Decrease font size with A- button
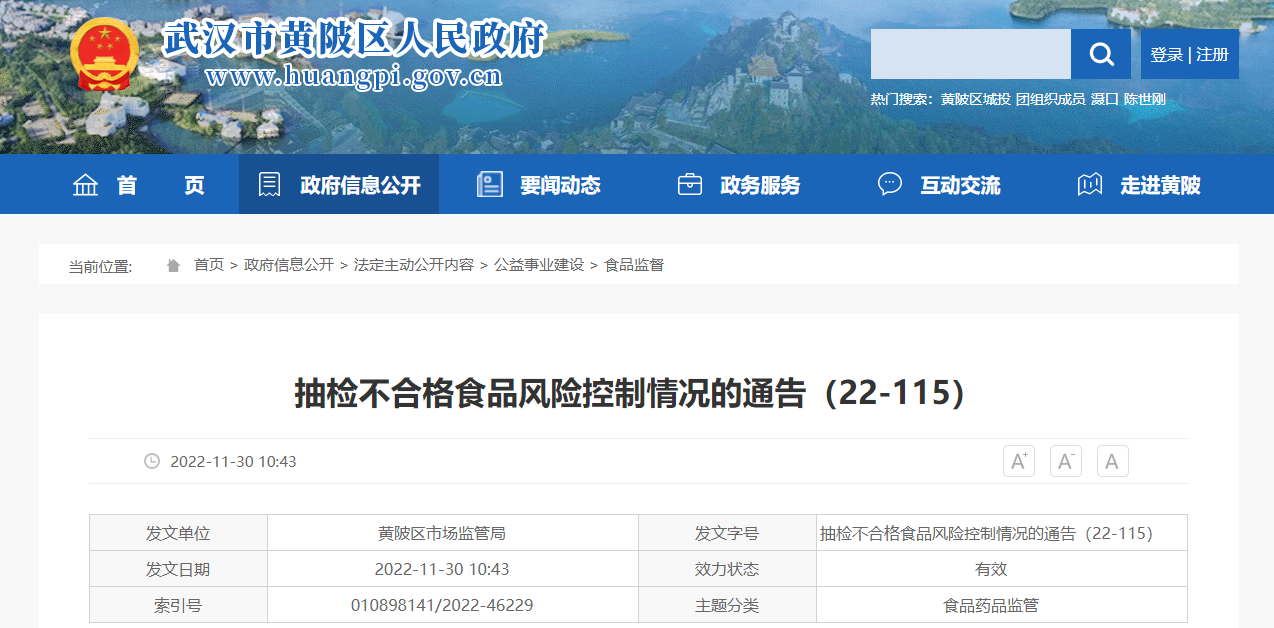The width and height of the screenshot is (1274, 628). coord(1066,461)
